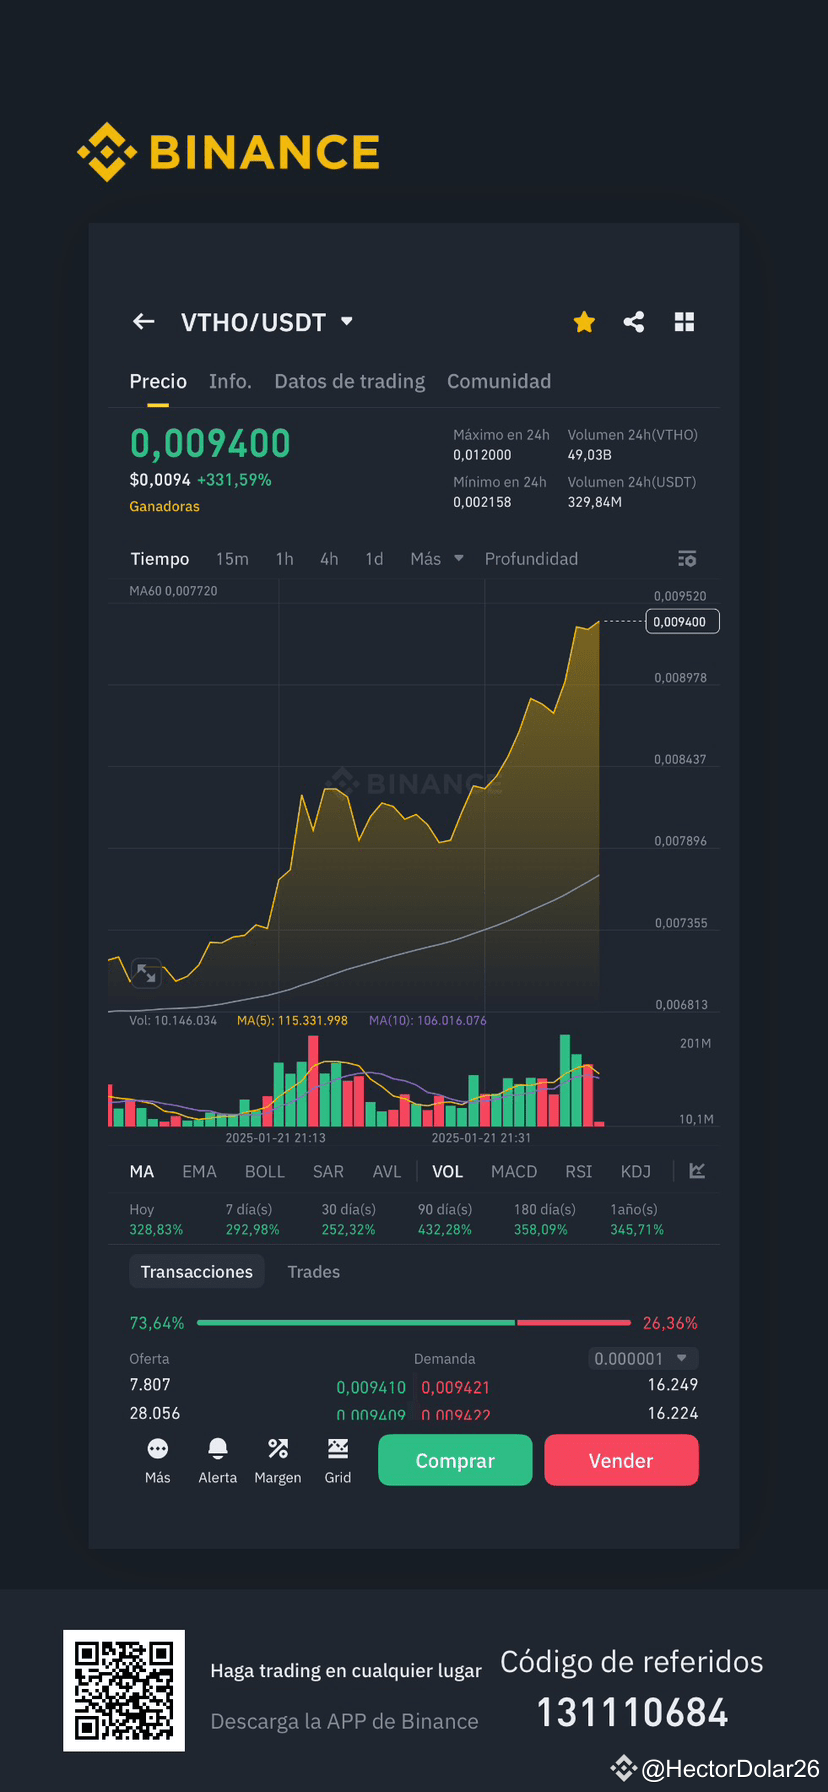Select the 15m chart interval
Image resolution: width=828 pixels, height=1792 pixels.
232,559
